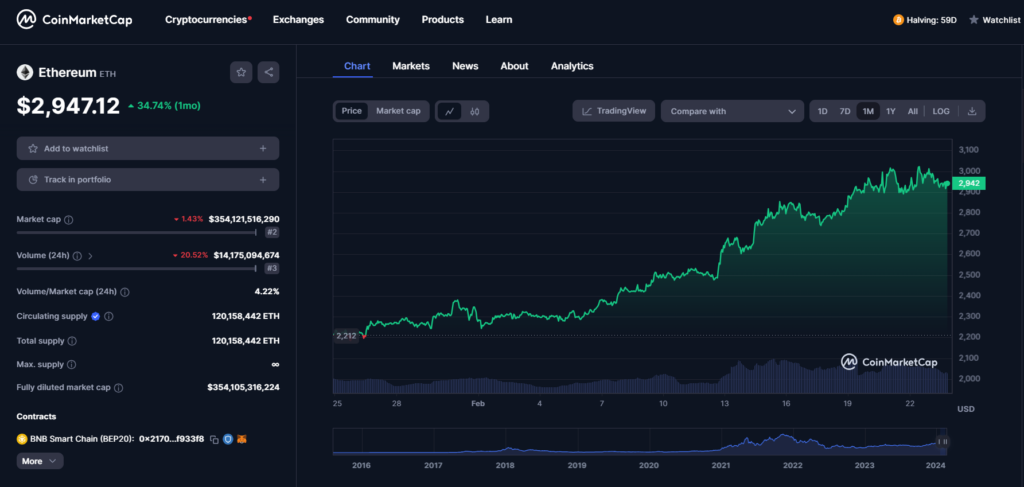
Task: Click the current price label 2,942
Action: pyautogui.click(x=969, y=184)
